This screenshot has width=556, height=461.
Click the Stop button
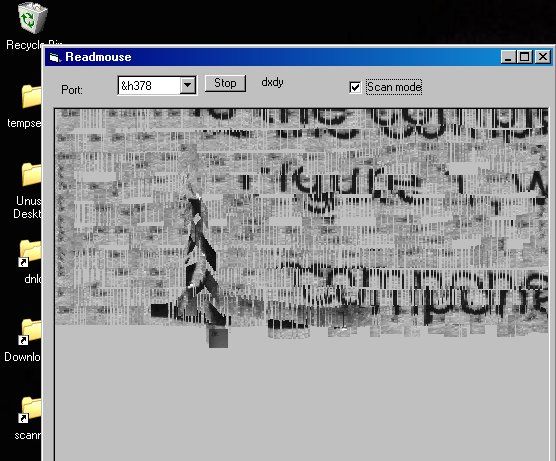225,83
